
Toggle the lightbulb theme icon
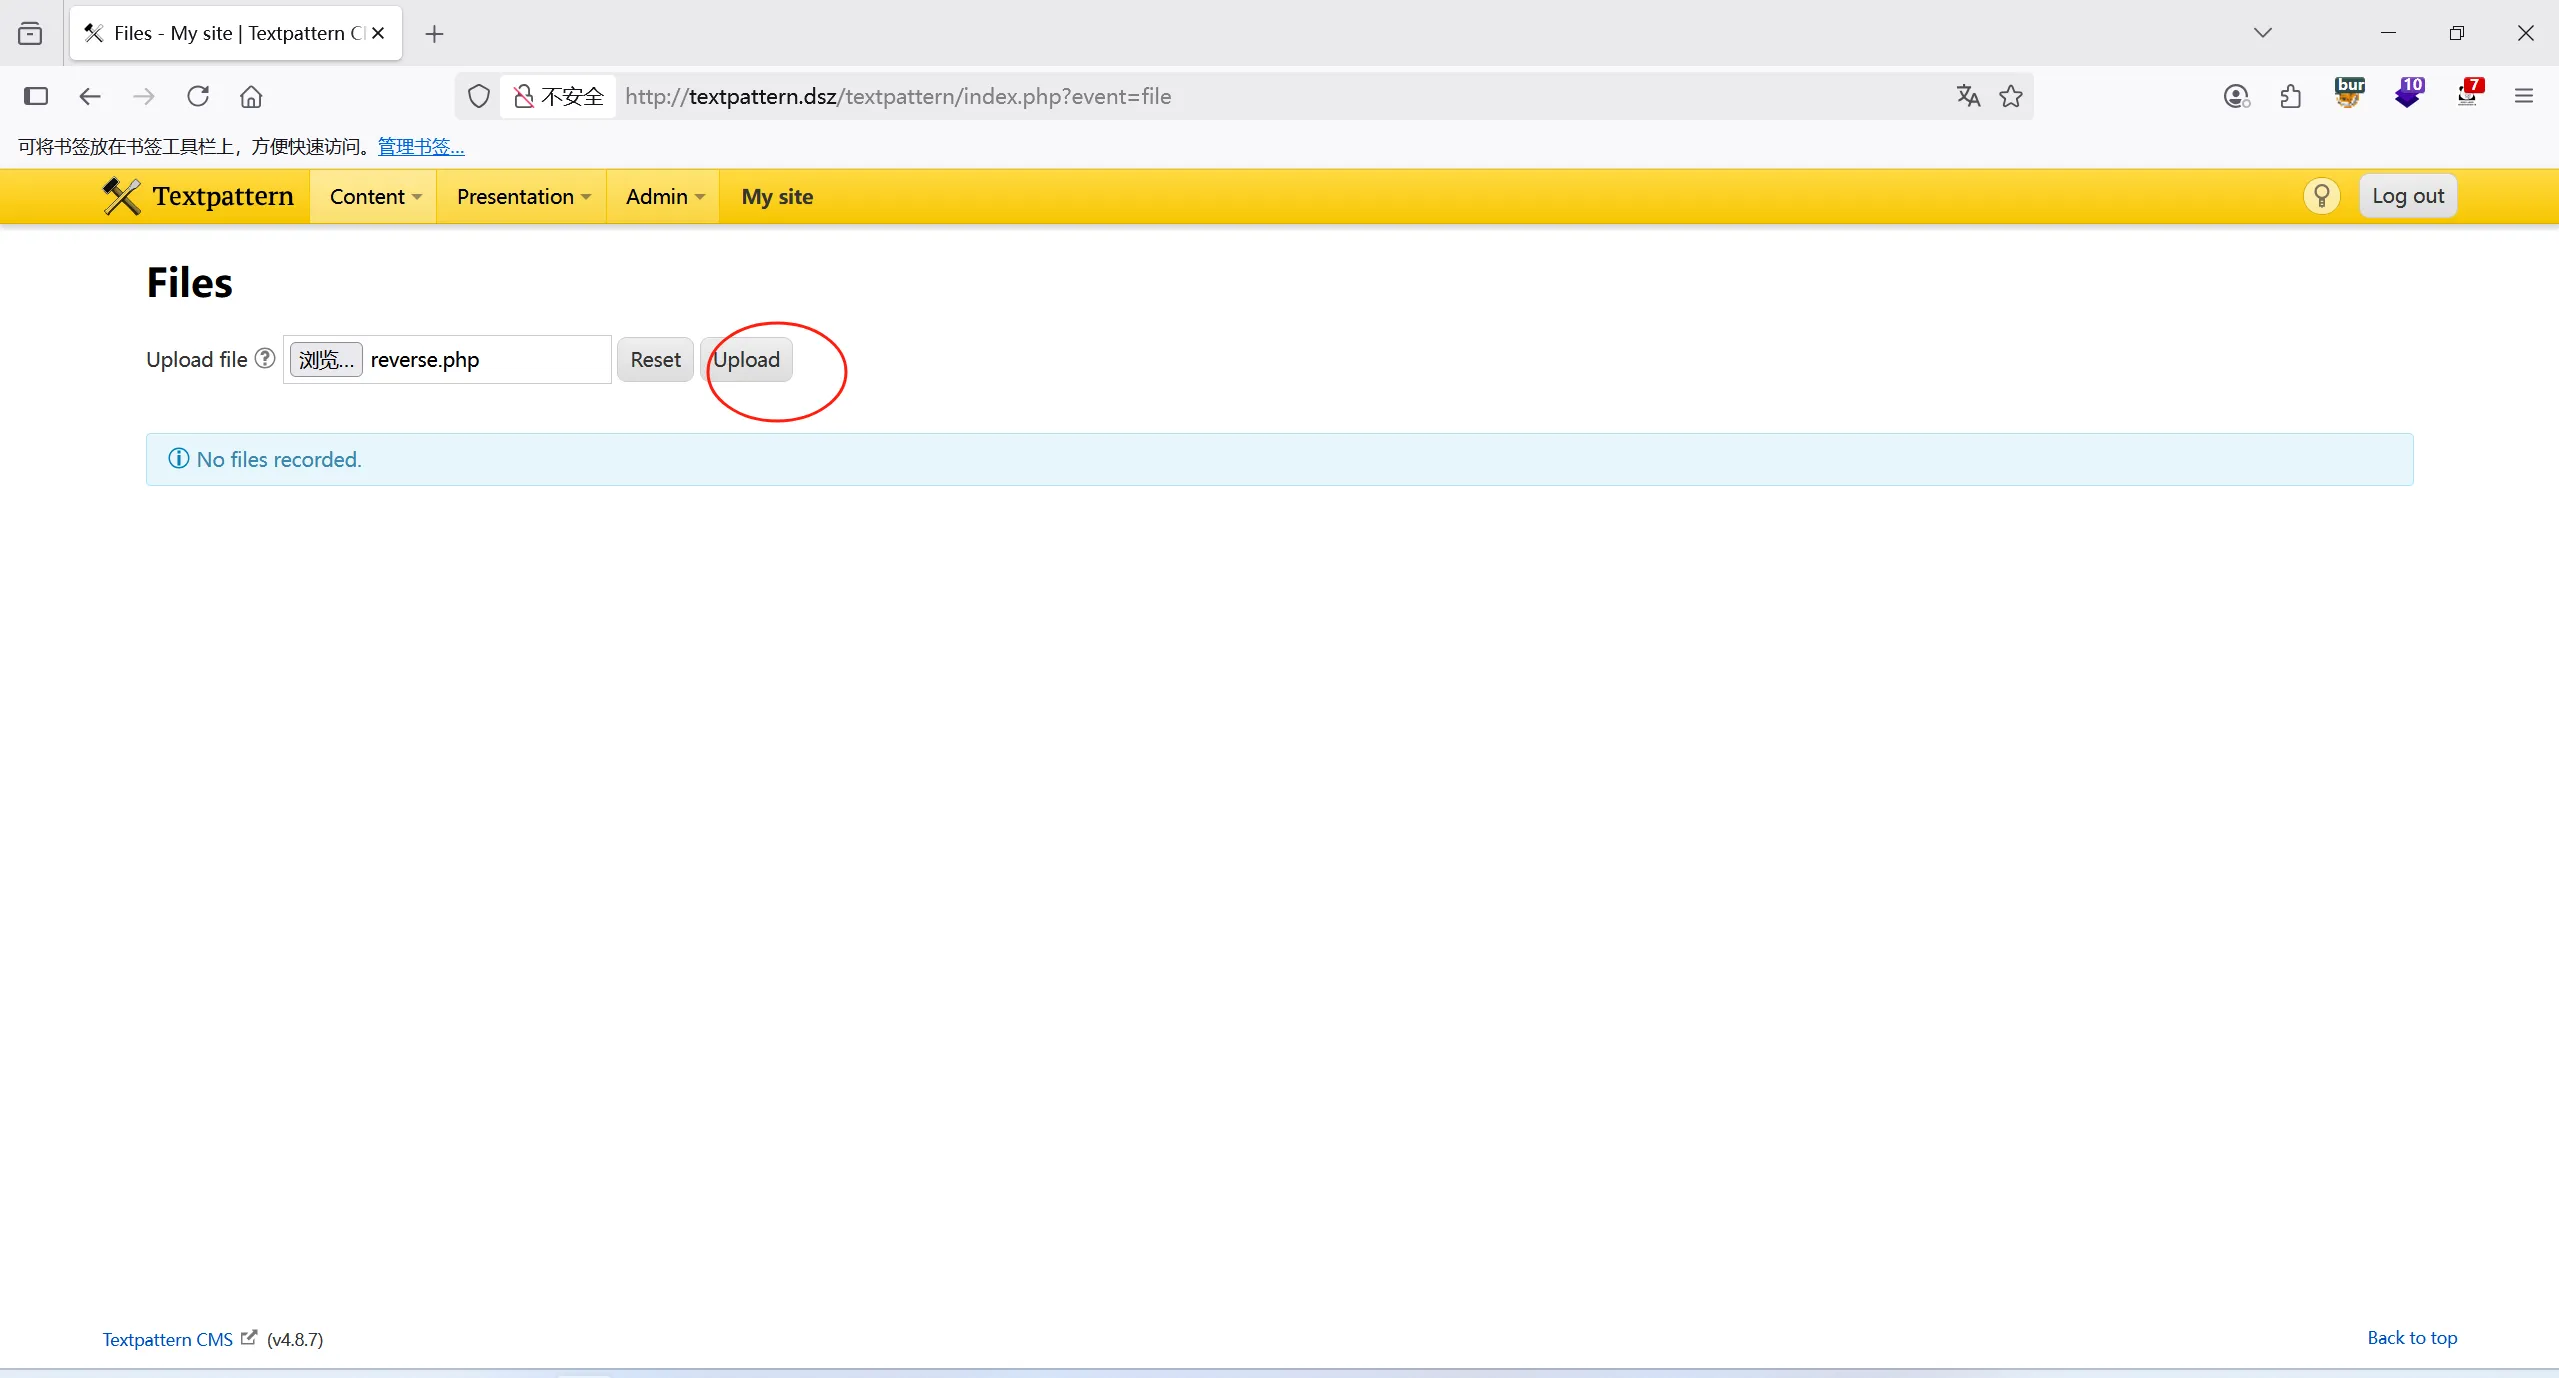pos(2321,196)
